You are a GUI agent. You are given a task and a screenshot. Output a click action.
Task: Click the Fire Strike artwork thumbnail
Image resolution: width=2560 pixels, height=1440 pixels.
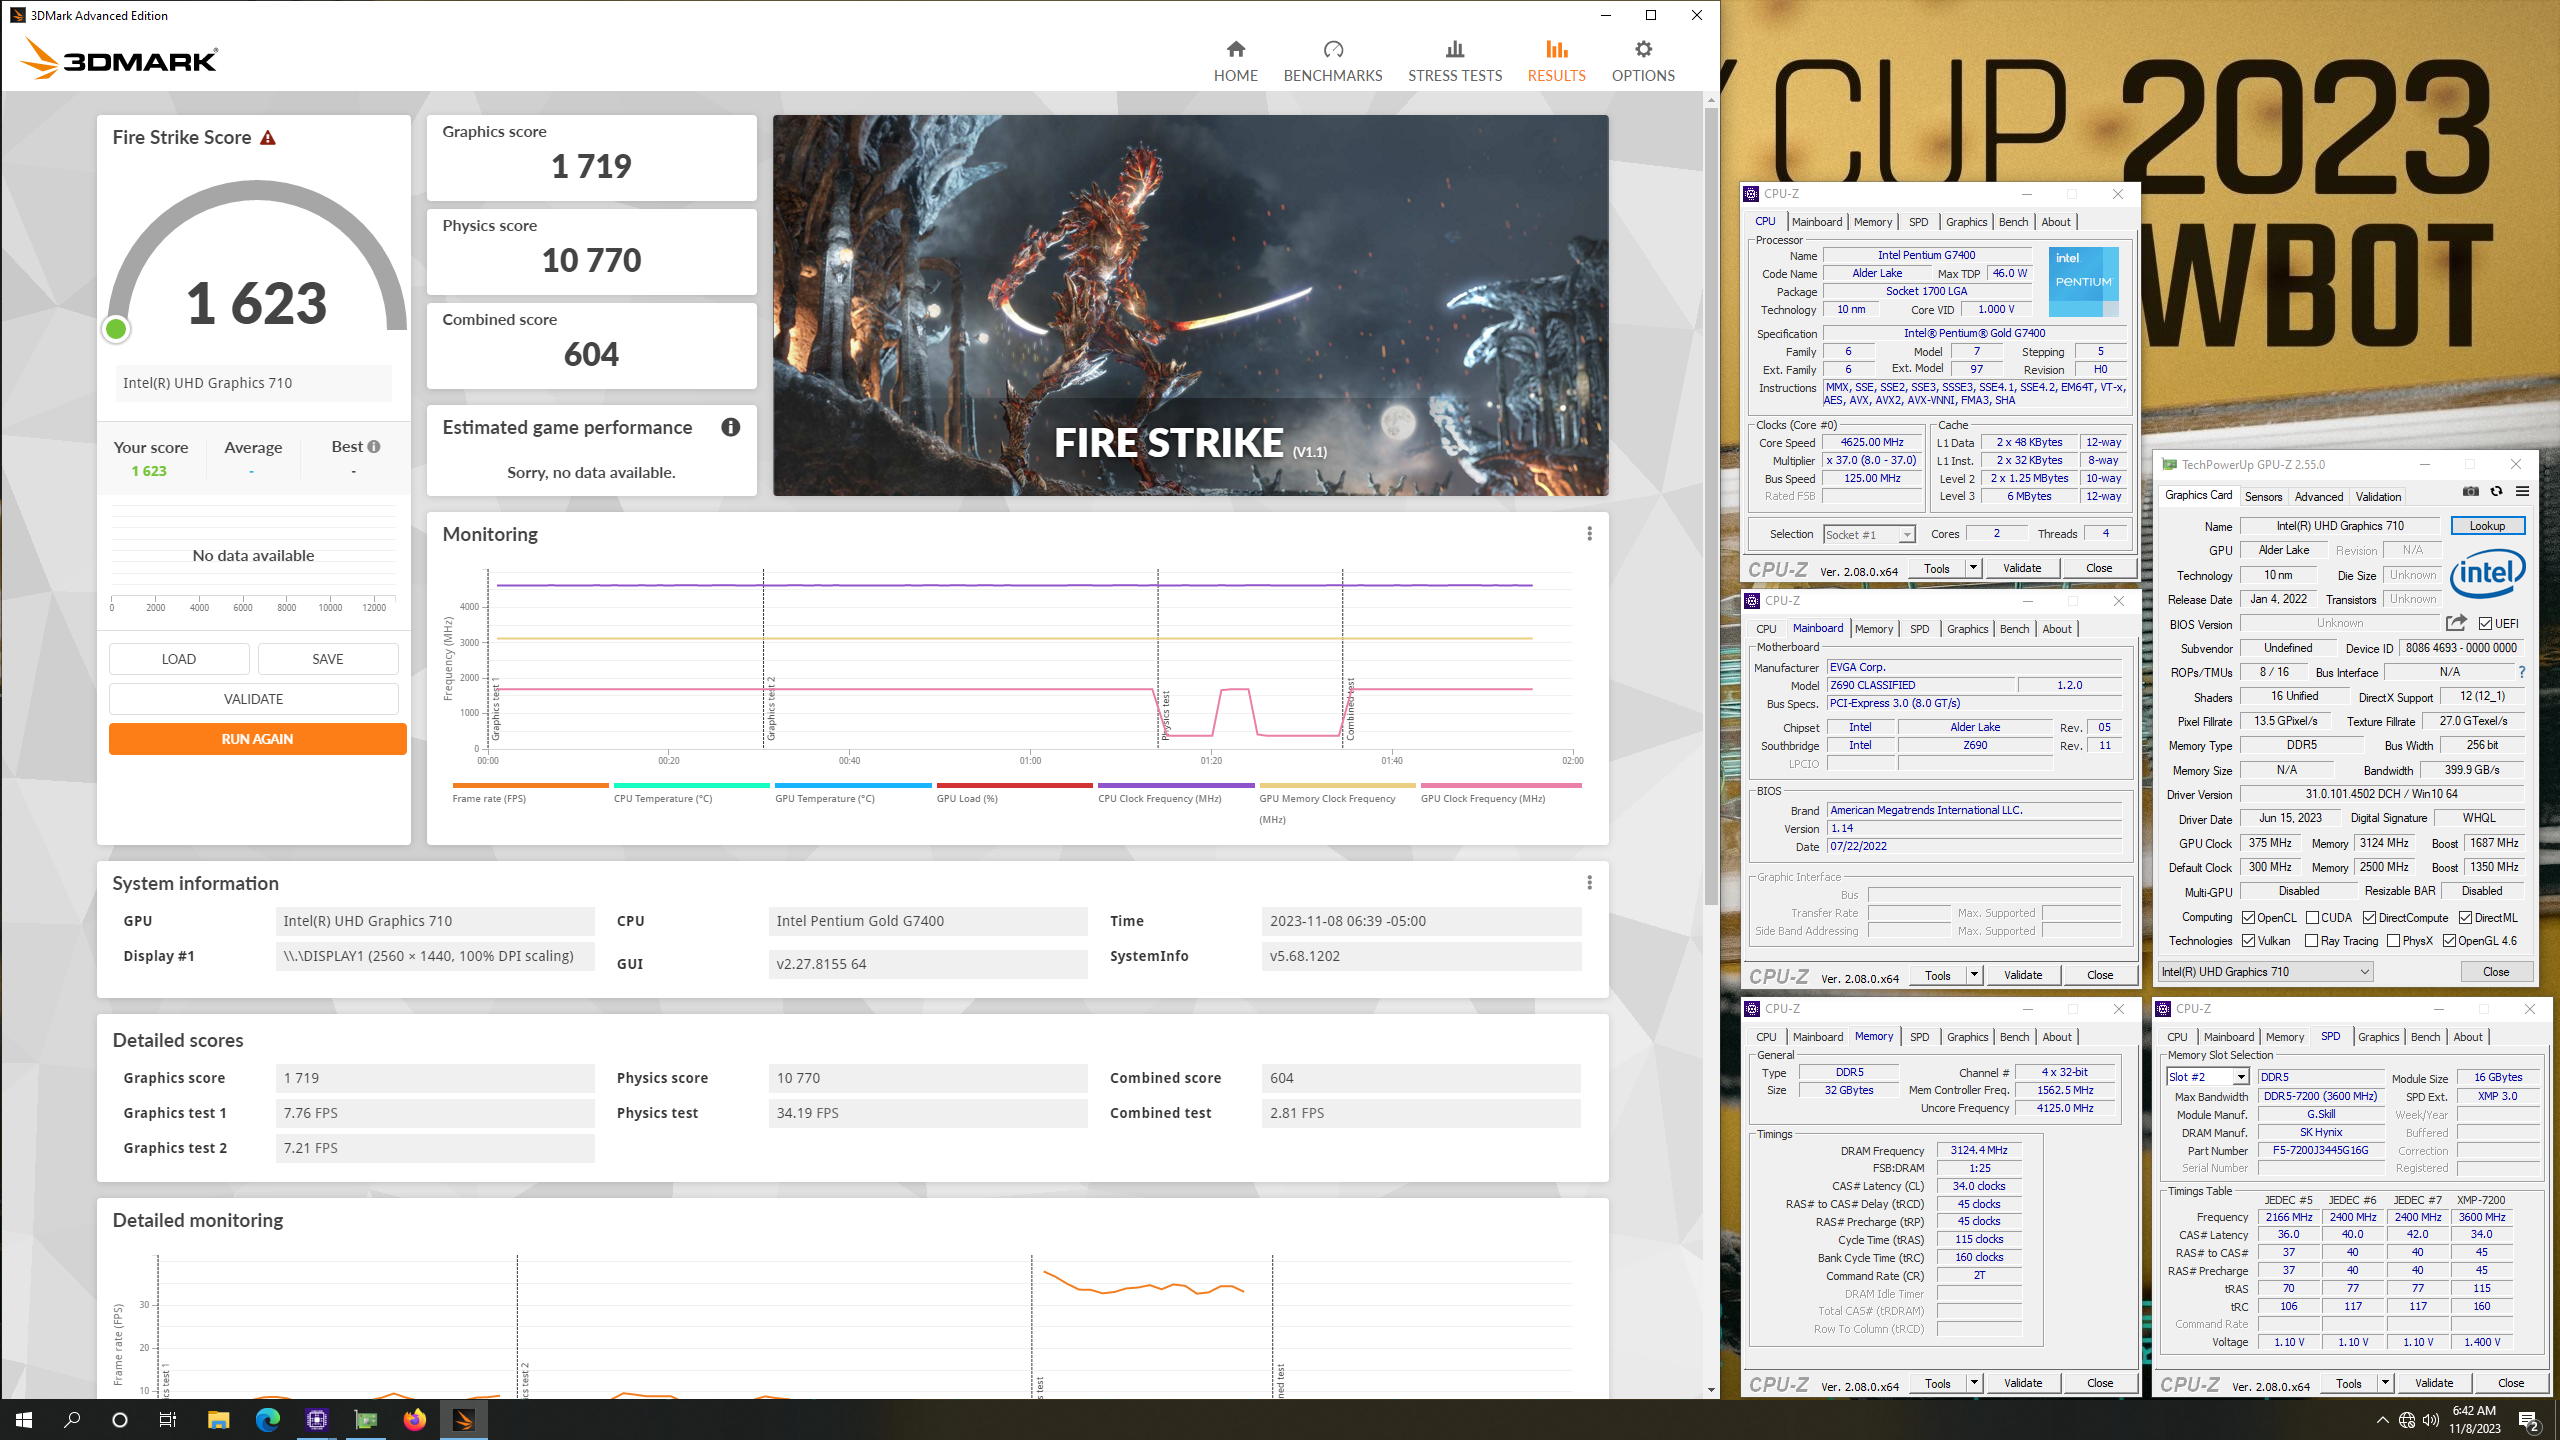tap(1190, 305)
